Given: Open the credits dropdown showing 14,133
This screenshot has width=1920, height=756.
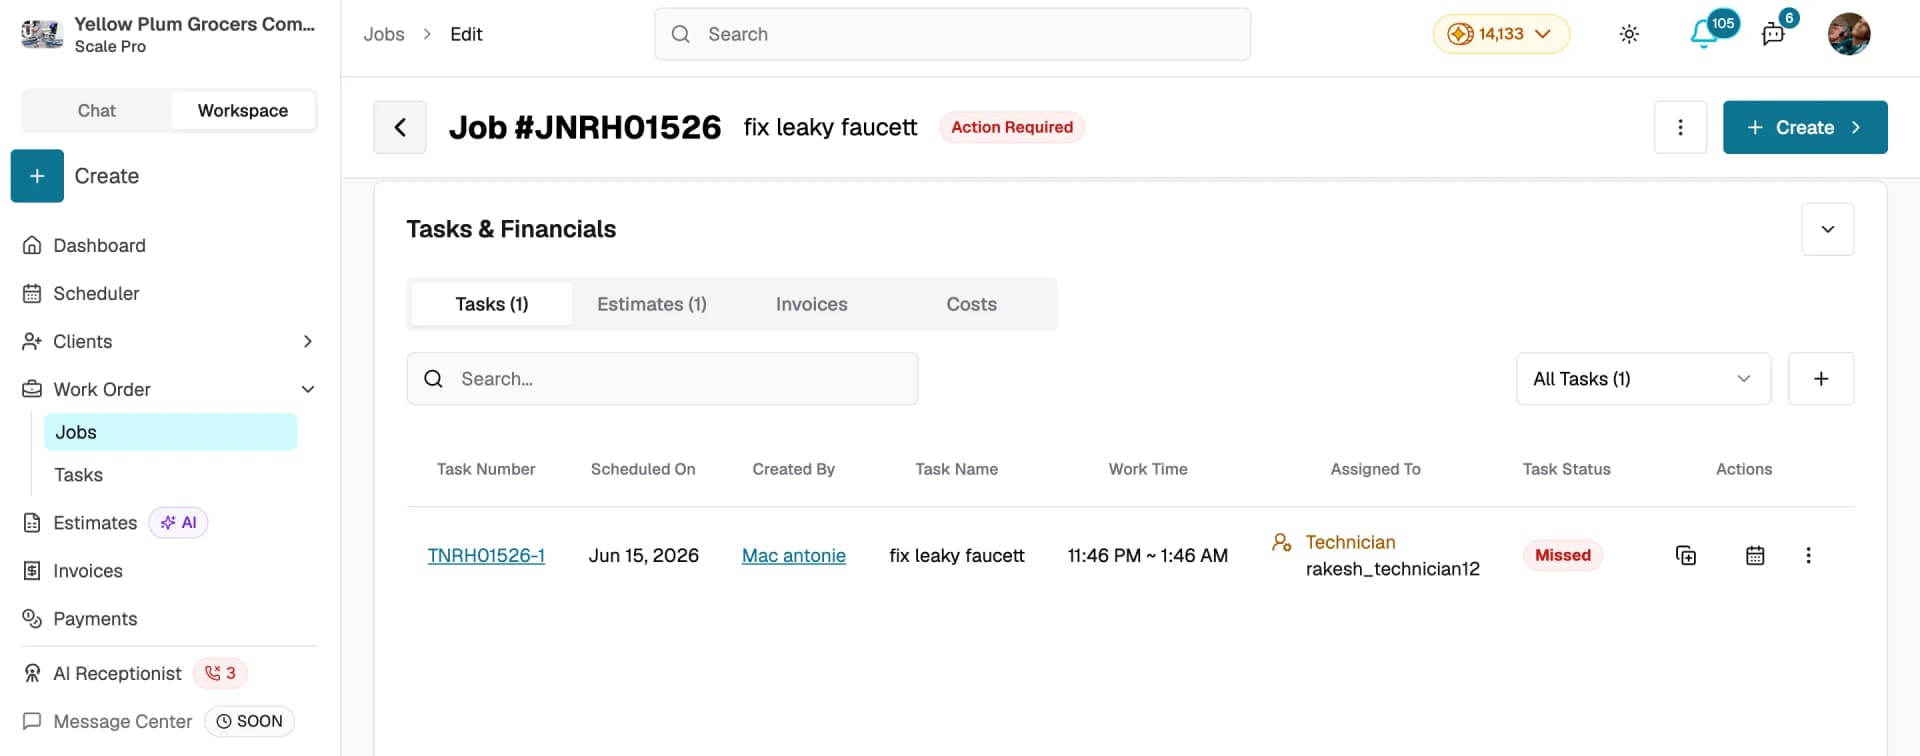Looking at the screenshot, I should (1501, 34).
